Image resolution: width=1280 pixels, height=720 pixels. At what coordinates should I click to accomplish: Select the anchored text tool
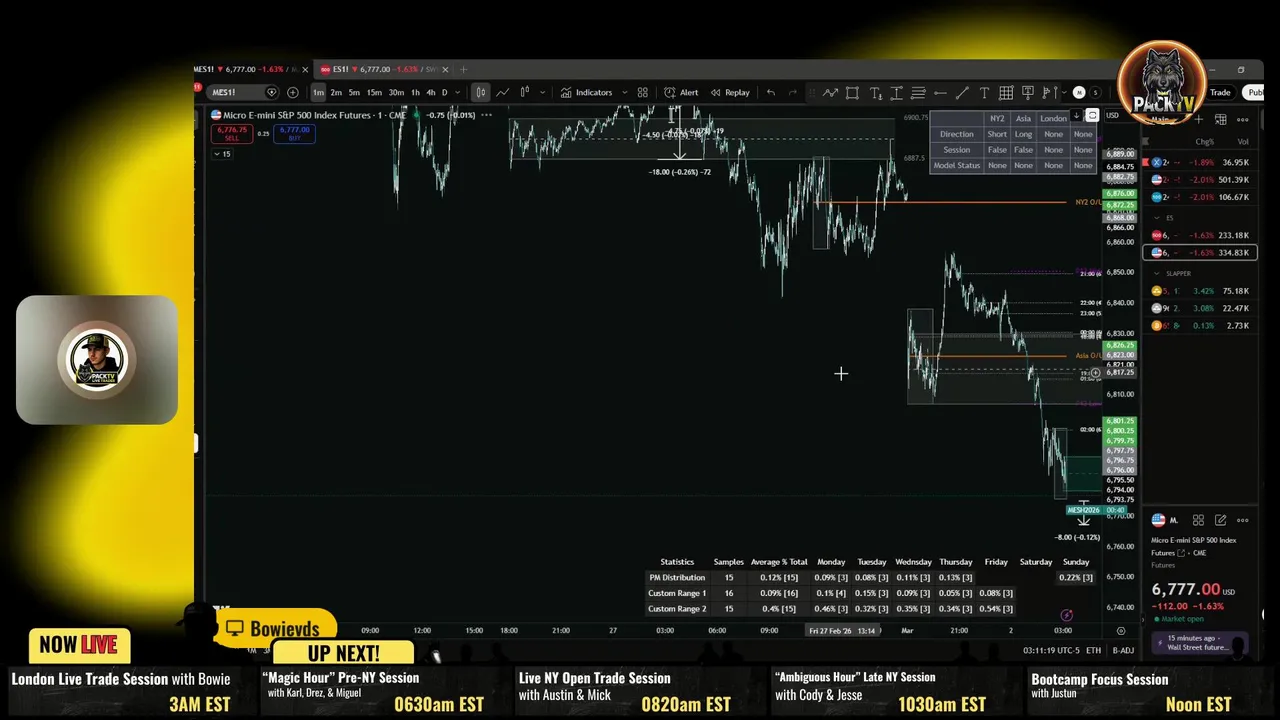875,92
